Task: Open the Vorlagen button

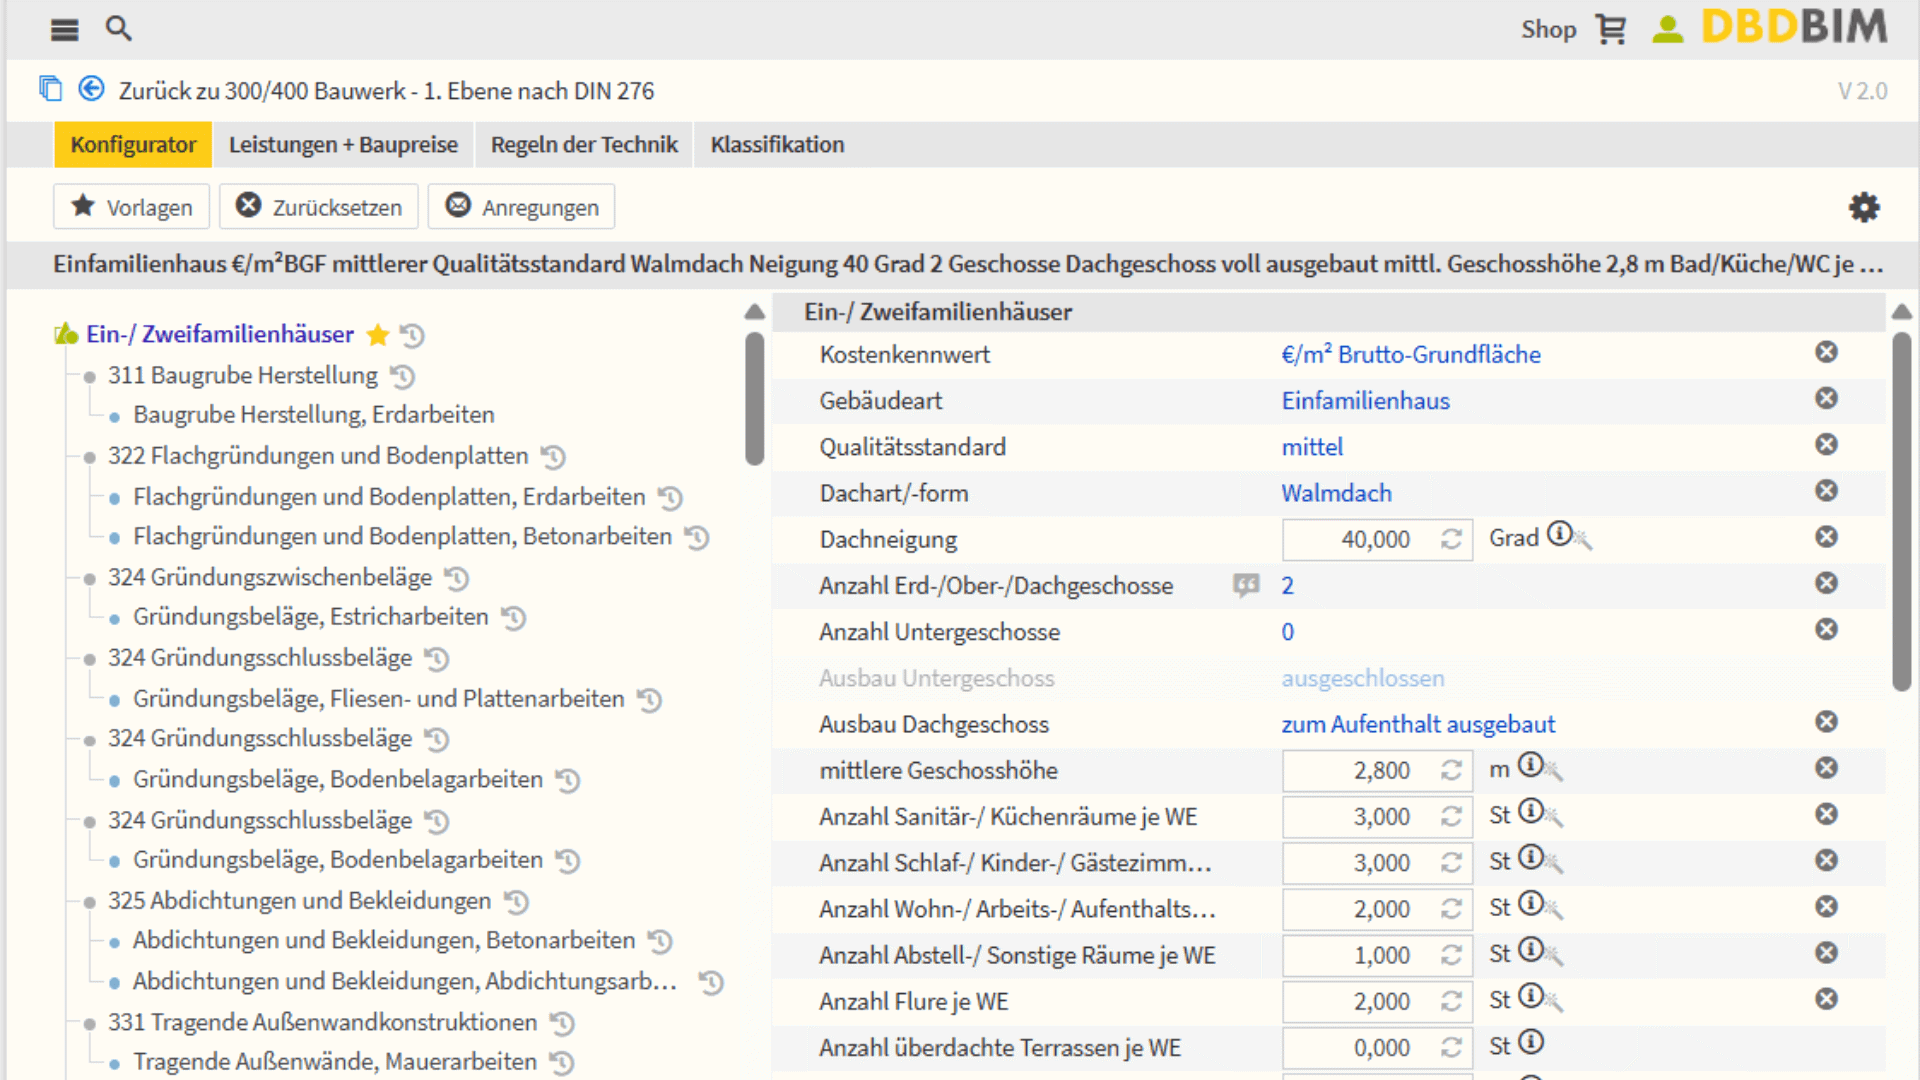Action: coord(131,207)
